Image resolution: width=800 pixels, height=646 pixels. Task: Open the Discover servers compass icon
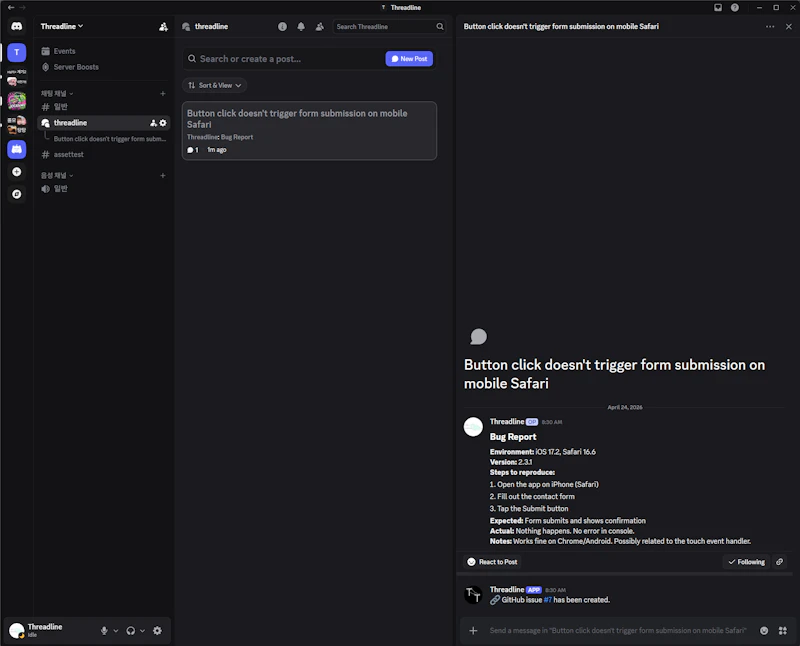[16, 194]
